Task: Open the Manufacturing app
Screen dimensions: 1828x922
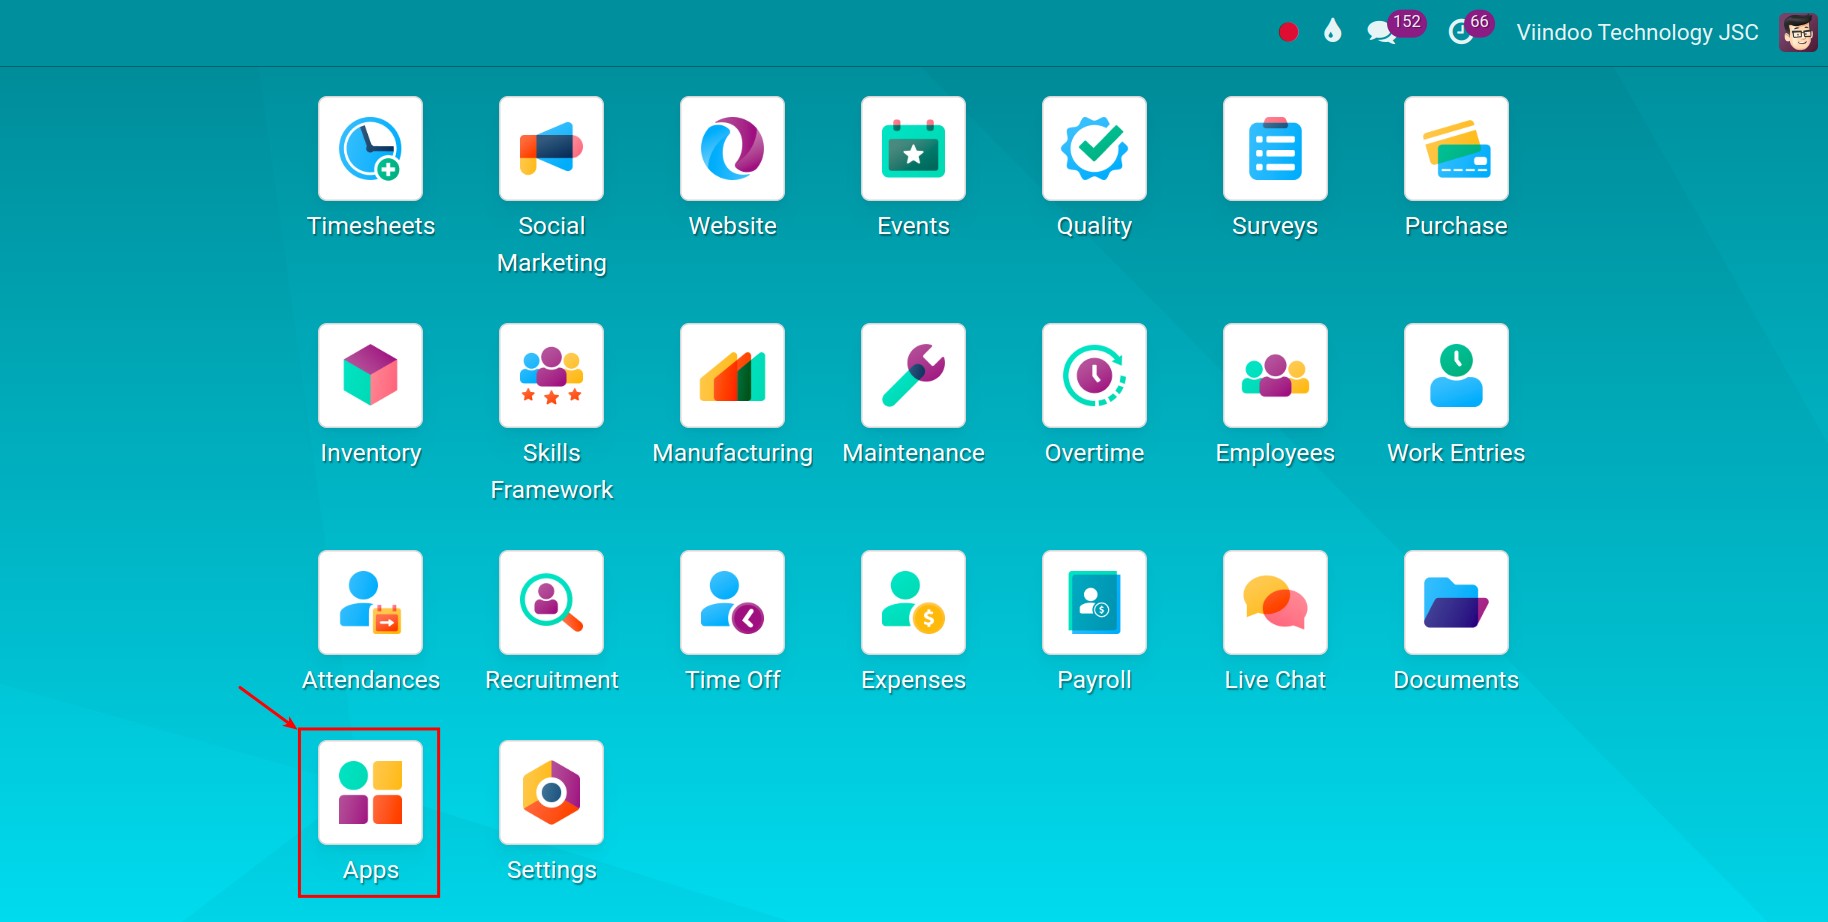Action: point(732,376)
